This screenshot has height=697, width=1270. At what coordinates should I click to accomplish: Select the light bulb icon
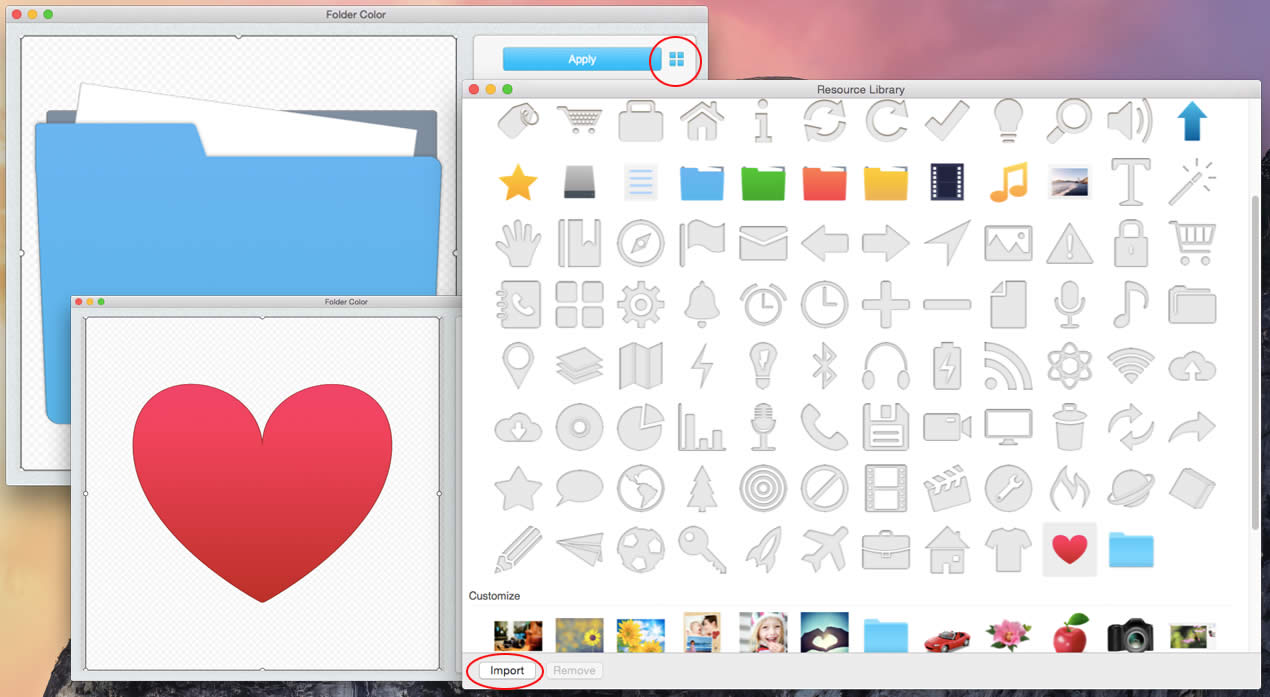click(x=1008, y=120)
